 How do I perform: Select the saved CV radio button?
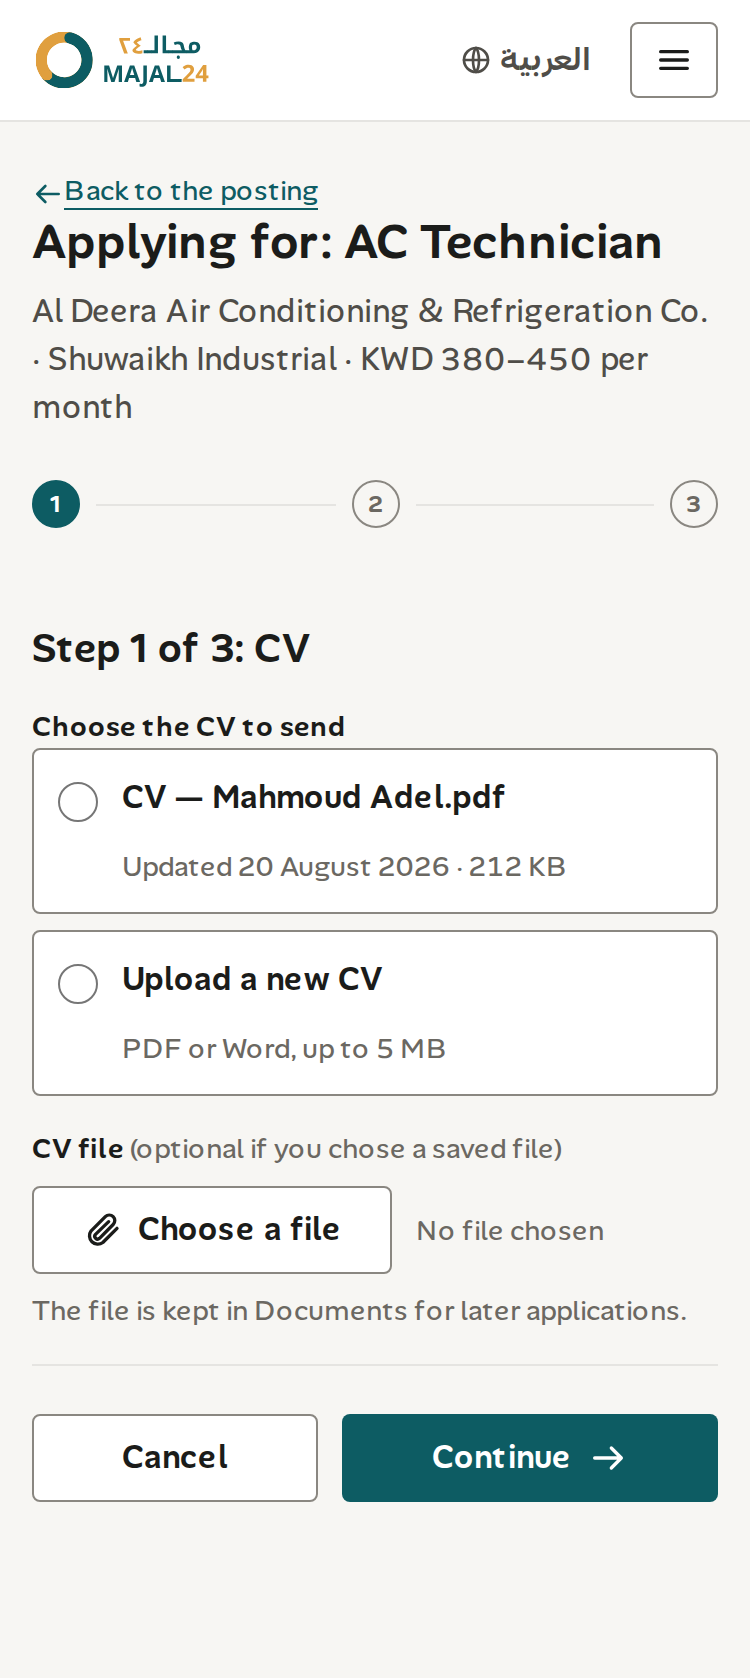coord(78,802)
